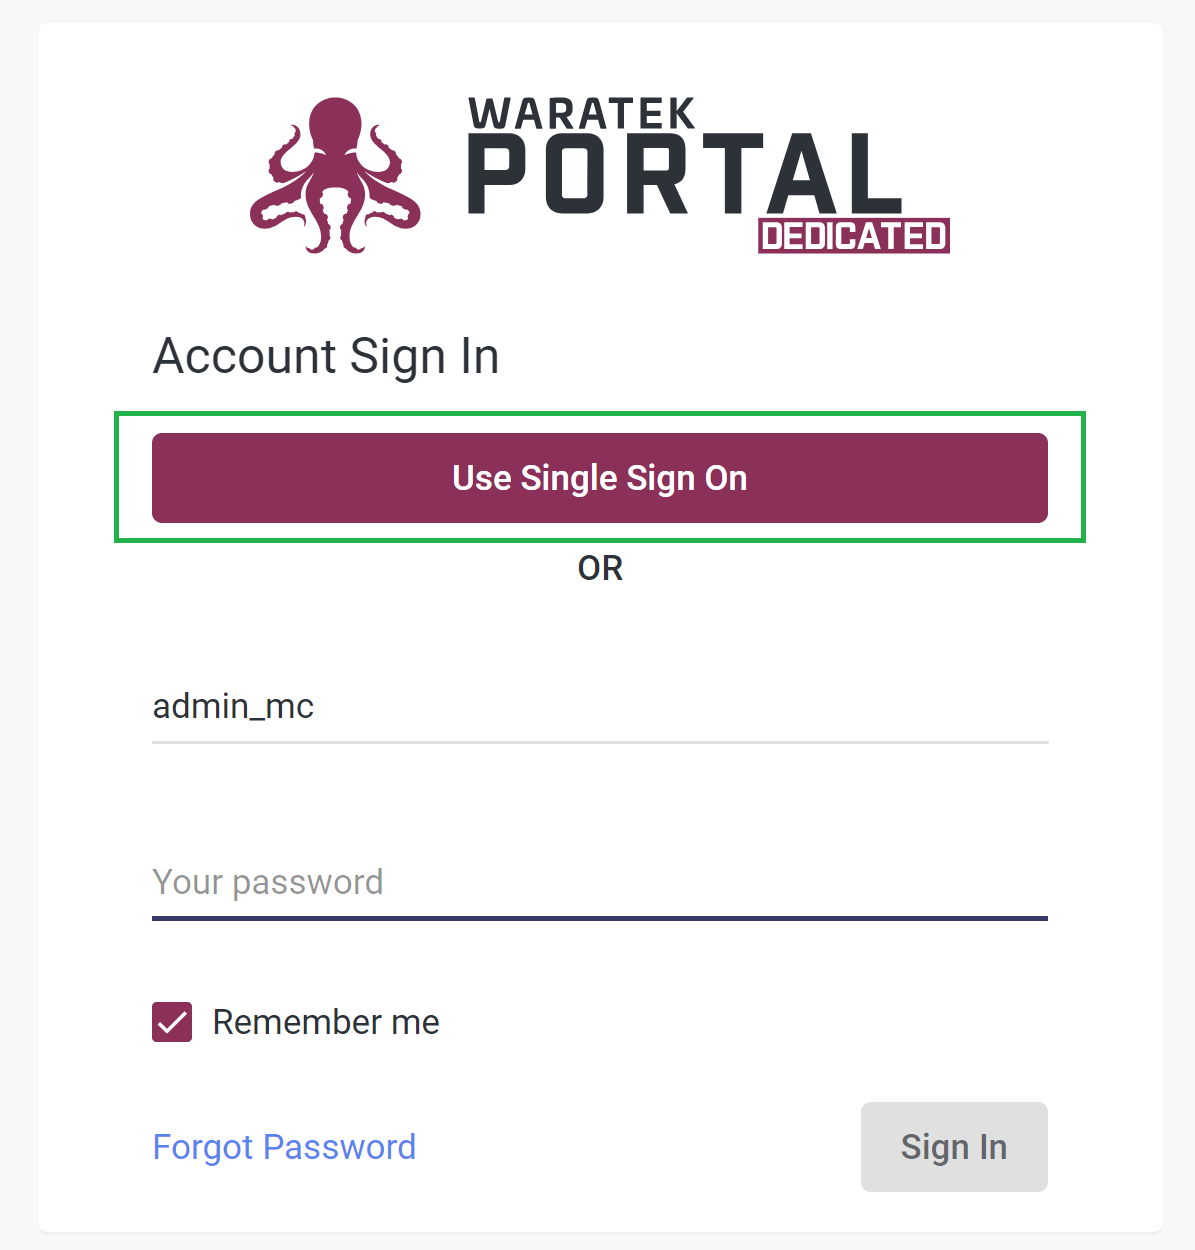The image size is (1195, 1250).
Task: Focus the Your password field
Action: (600, 882)
